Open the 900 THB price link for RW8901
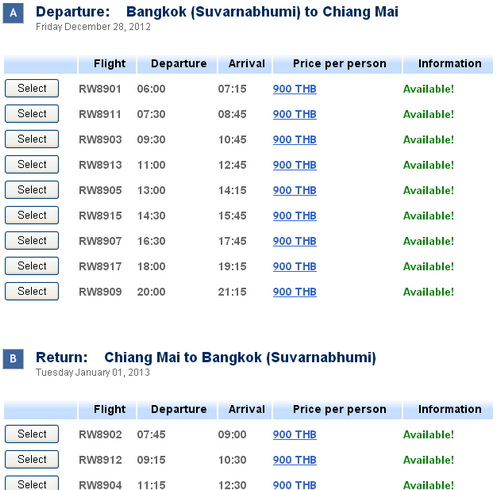The image size is (500, 490). (295, 89)
